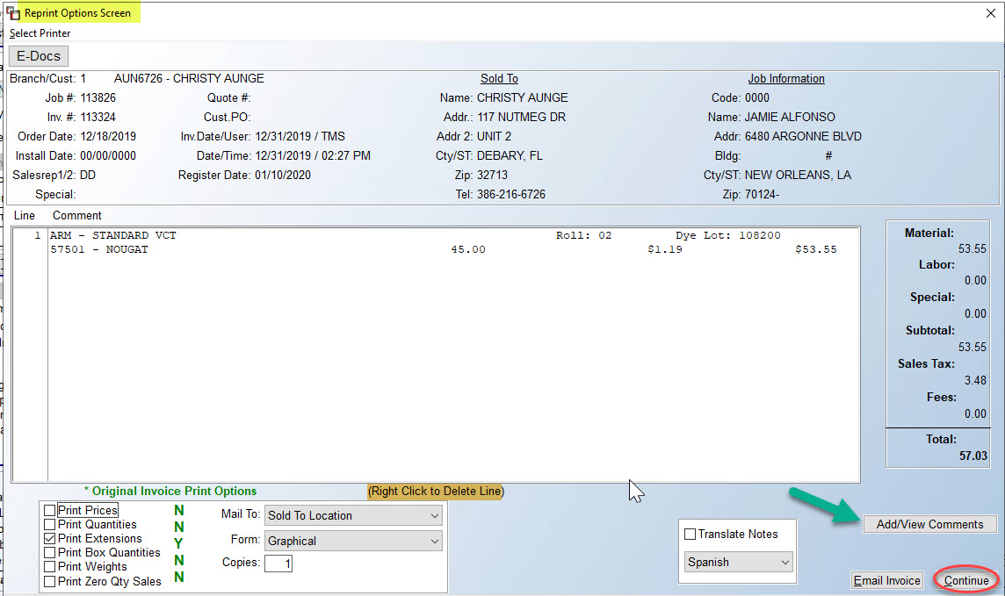Uncheck the Print Extensions checkbox
The image size is (1005, 596).
point(50,539)
